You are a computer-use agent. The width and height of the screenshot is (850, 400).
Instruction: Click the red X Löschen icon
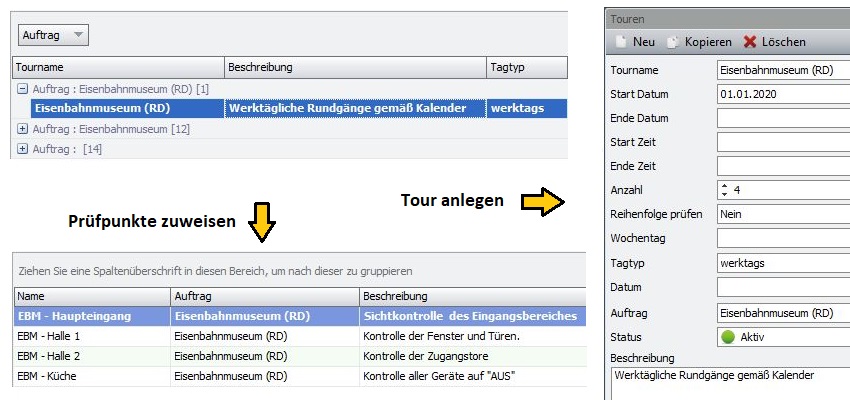750,42
